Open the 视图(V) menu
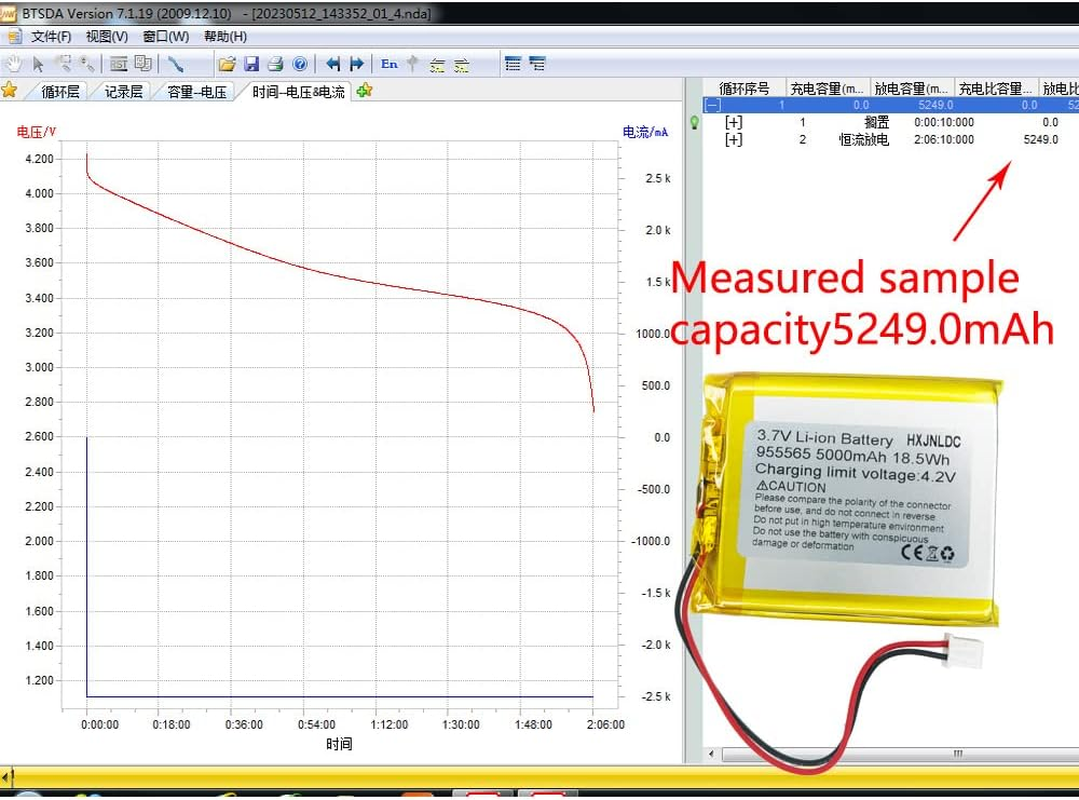 coord(107,37)
